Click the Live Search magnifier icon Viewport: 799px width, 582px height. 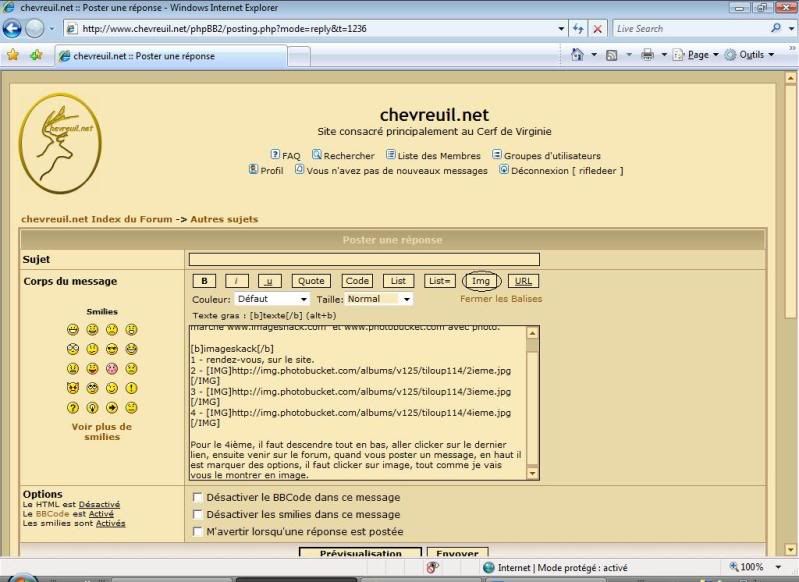[776, 29]
